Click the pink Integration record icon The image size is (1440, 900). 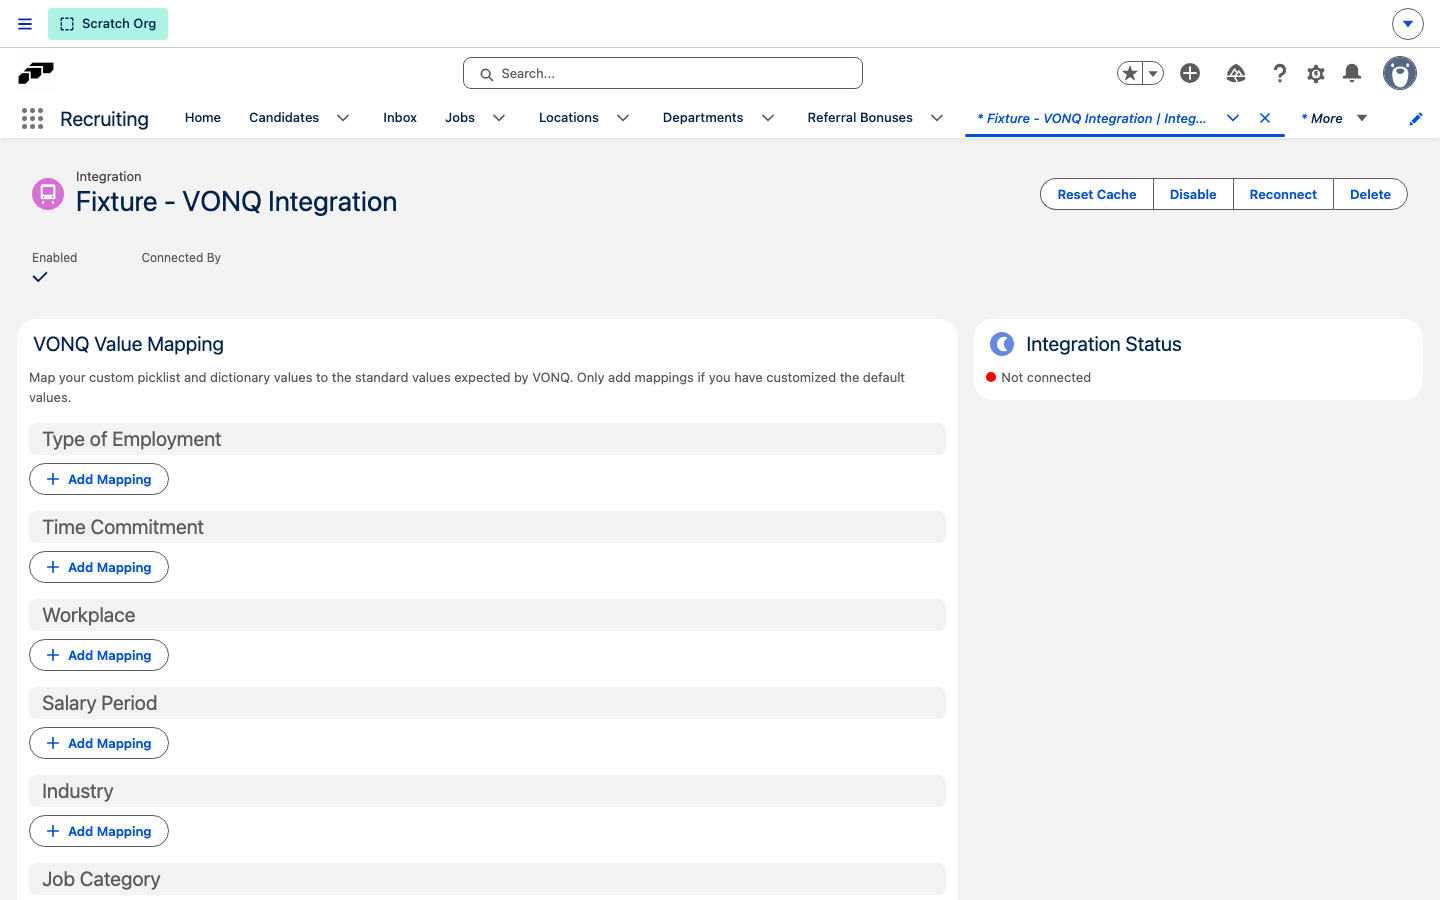[x=48, y=194]
